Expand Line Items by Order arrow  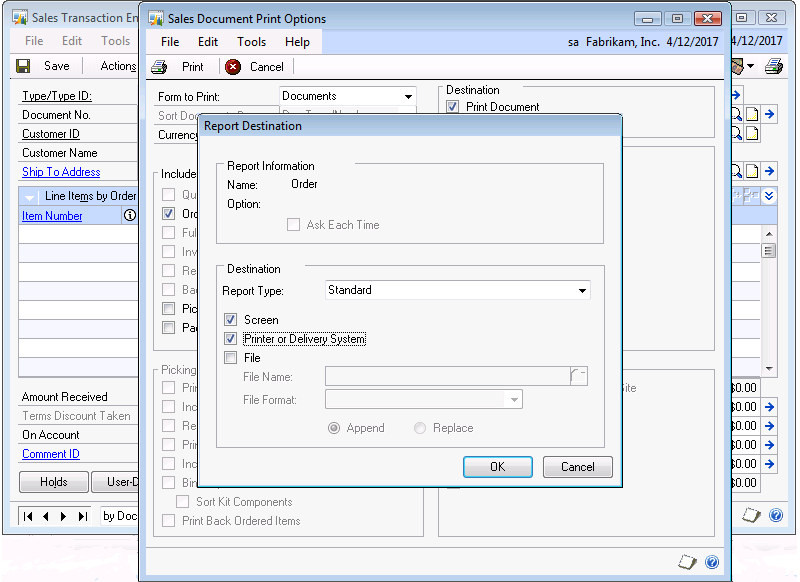(29, 196)
